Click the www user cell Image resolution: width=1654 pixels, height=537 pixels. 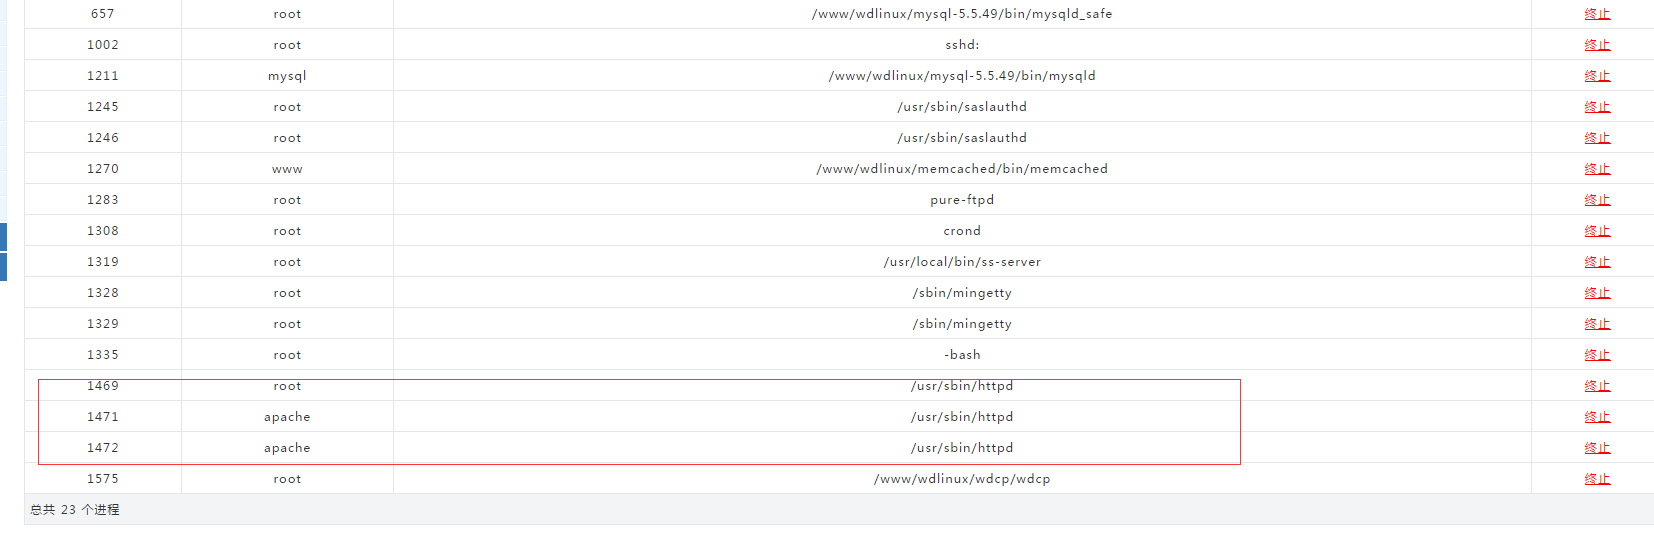point(287,169)
